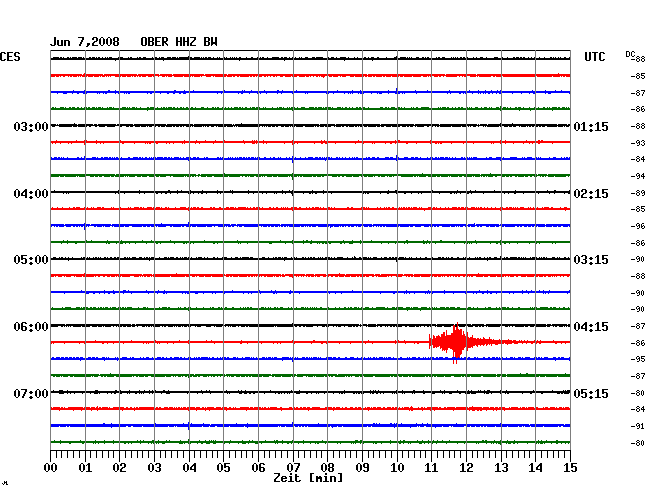Click the 'UTC' column header

[x=594, y=57]
